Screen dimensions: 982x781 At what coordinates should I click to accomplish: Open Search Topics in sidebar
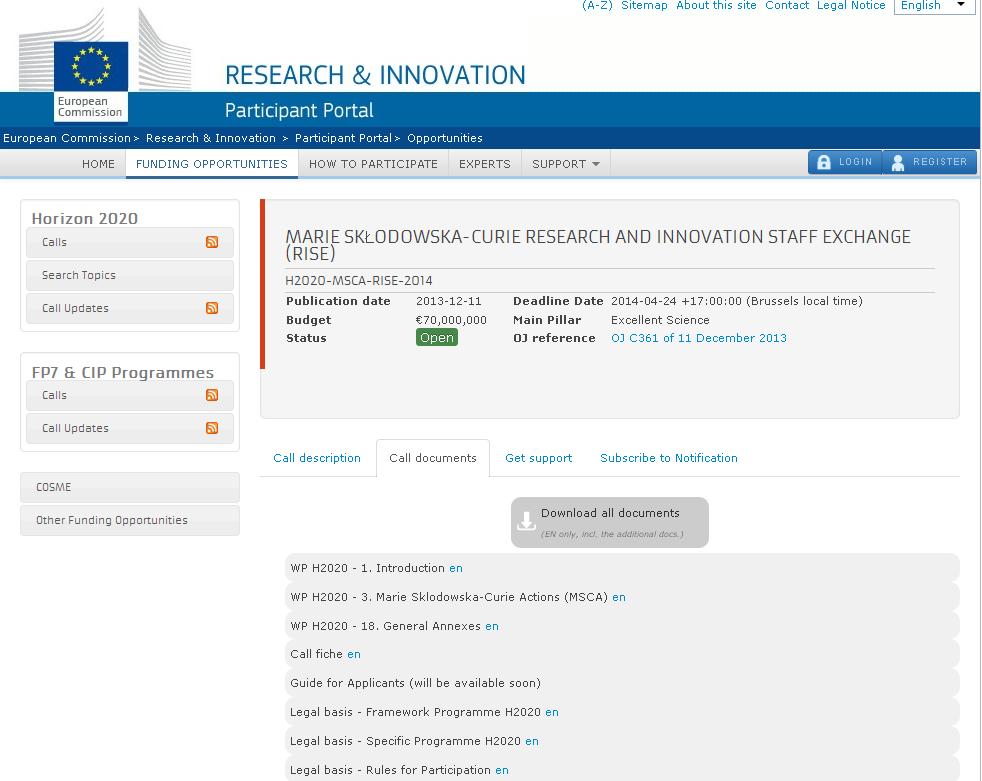pos(130,276)
